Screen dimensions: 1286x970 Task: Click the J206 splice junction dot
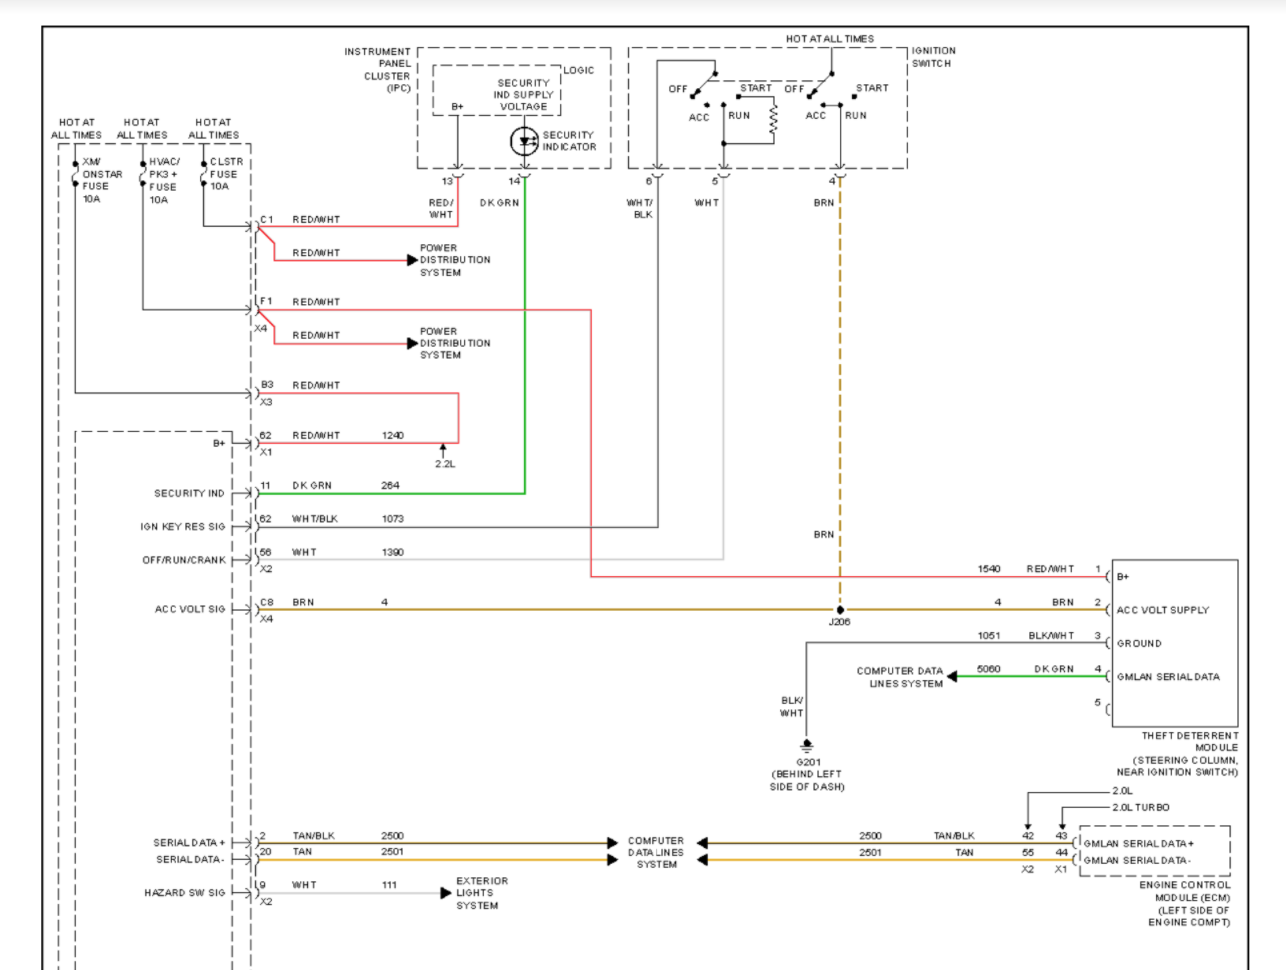pyautogui.click(x=840, y=610)
